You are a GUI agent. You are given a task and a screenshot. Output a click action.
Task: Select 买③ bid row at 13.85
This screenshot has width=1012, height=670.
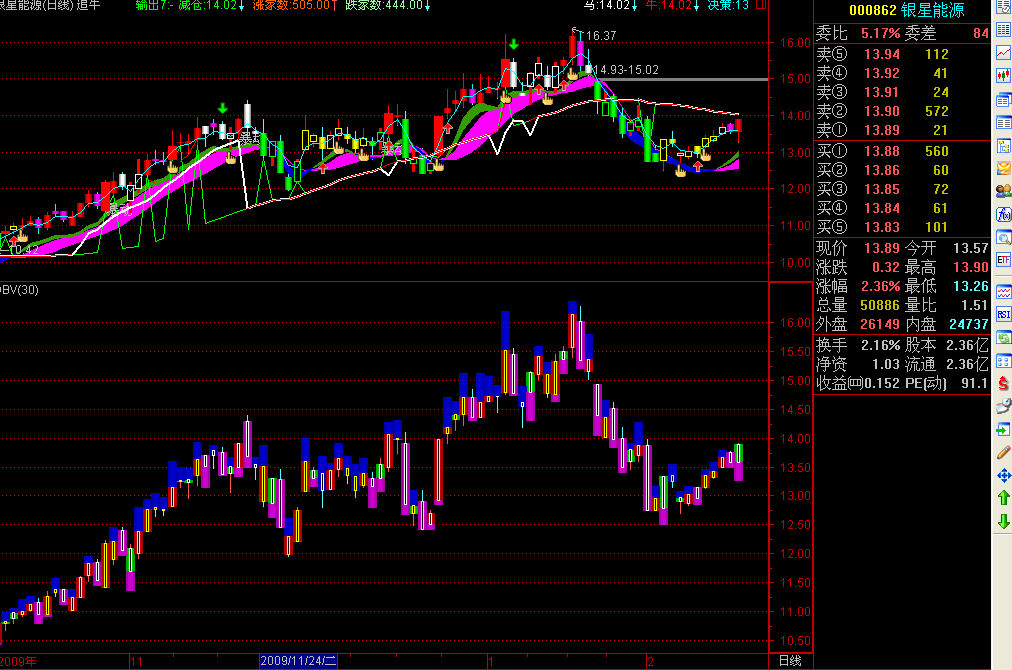902,189
